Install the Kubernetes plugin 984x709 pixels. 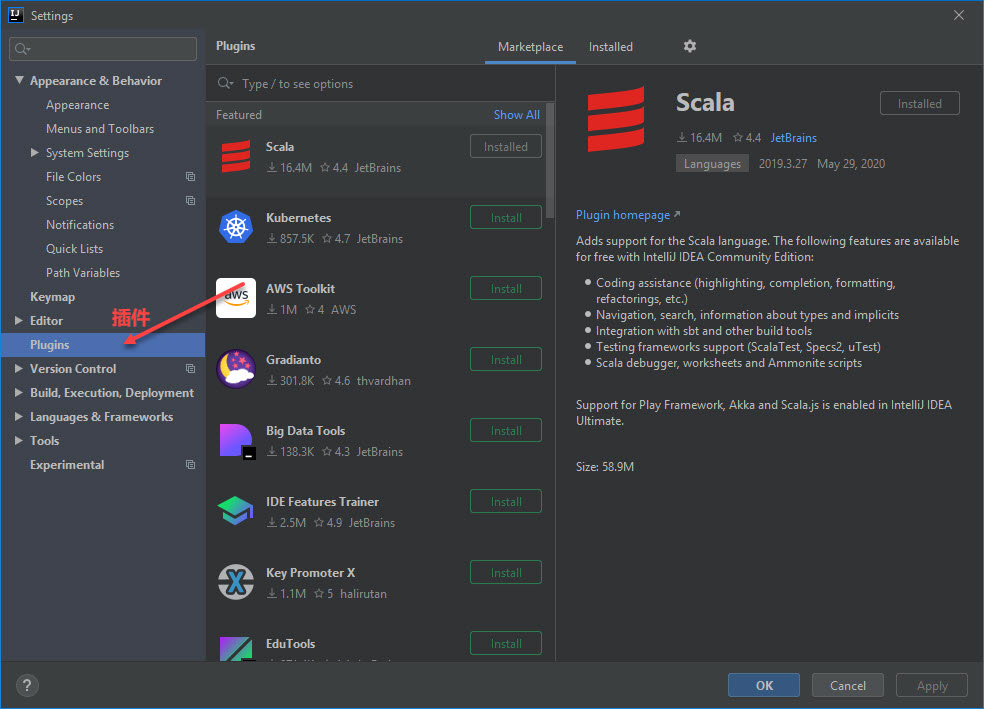click(506, 218)
